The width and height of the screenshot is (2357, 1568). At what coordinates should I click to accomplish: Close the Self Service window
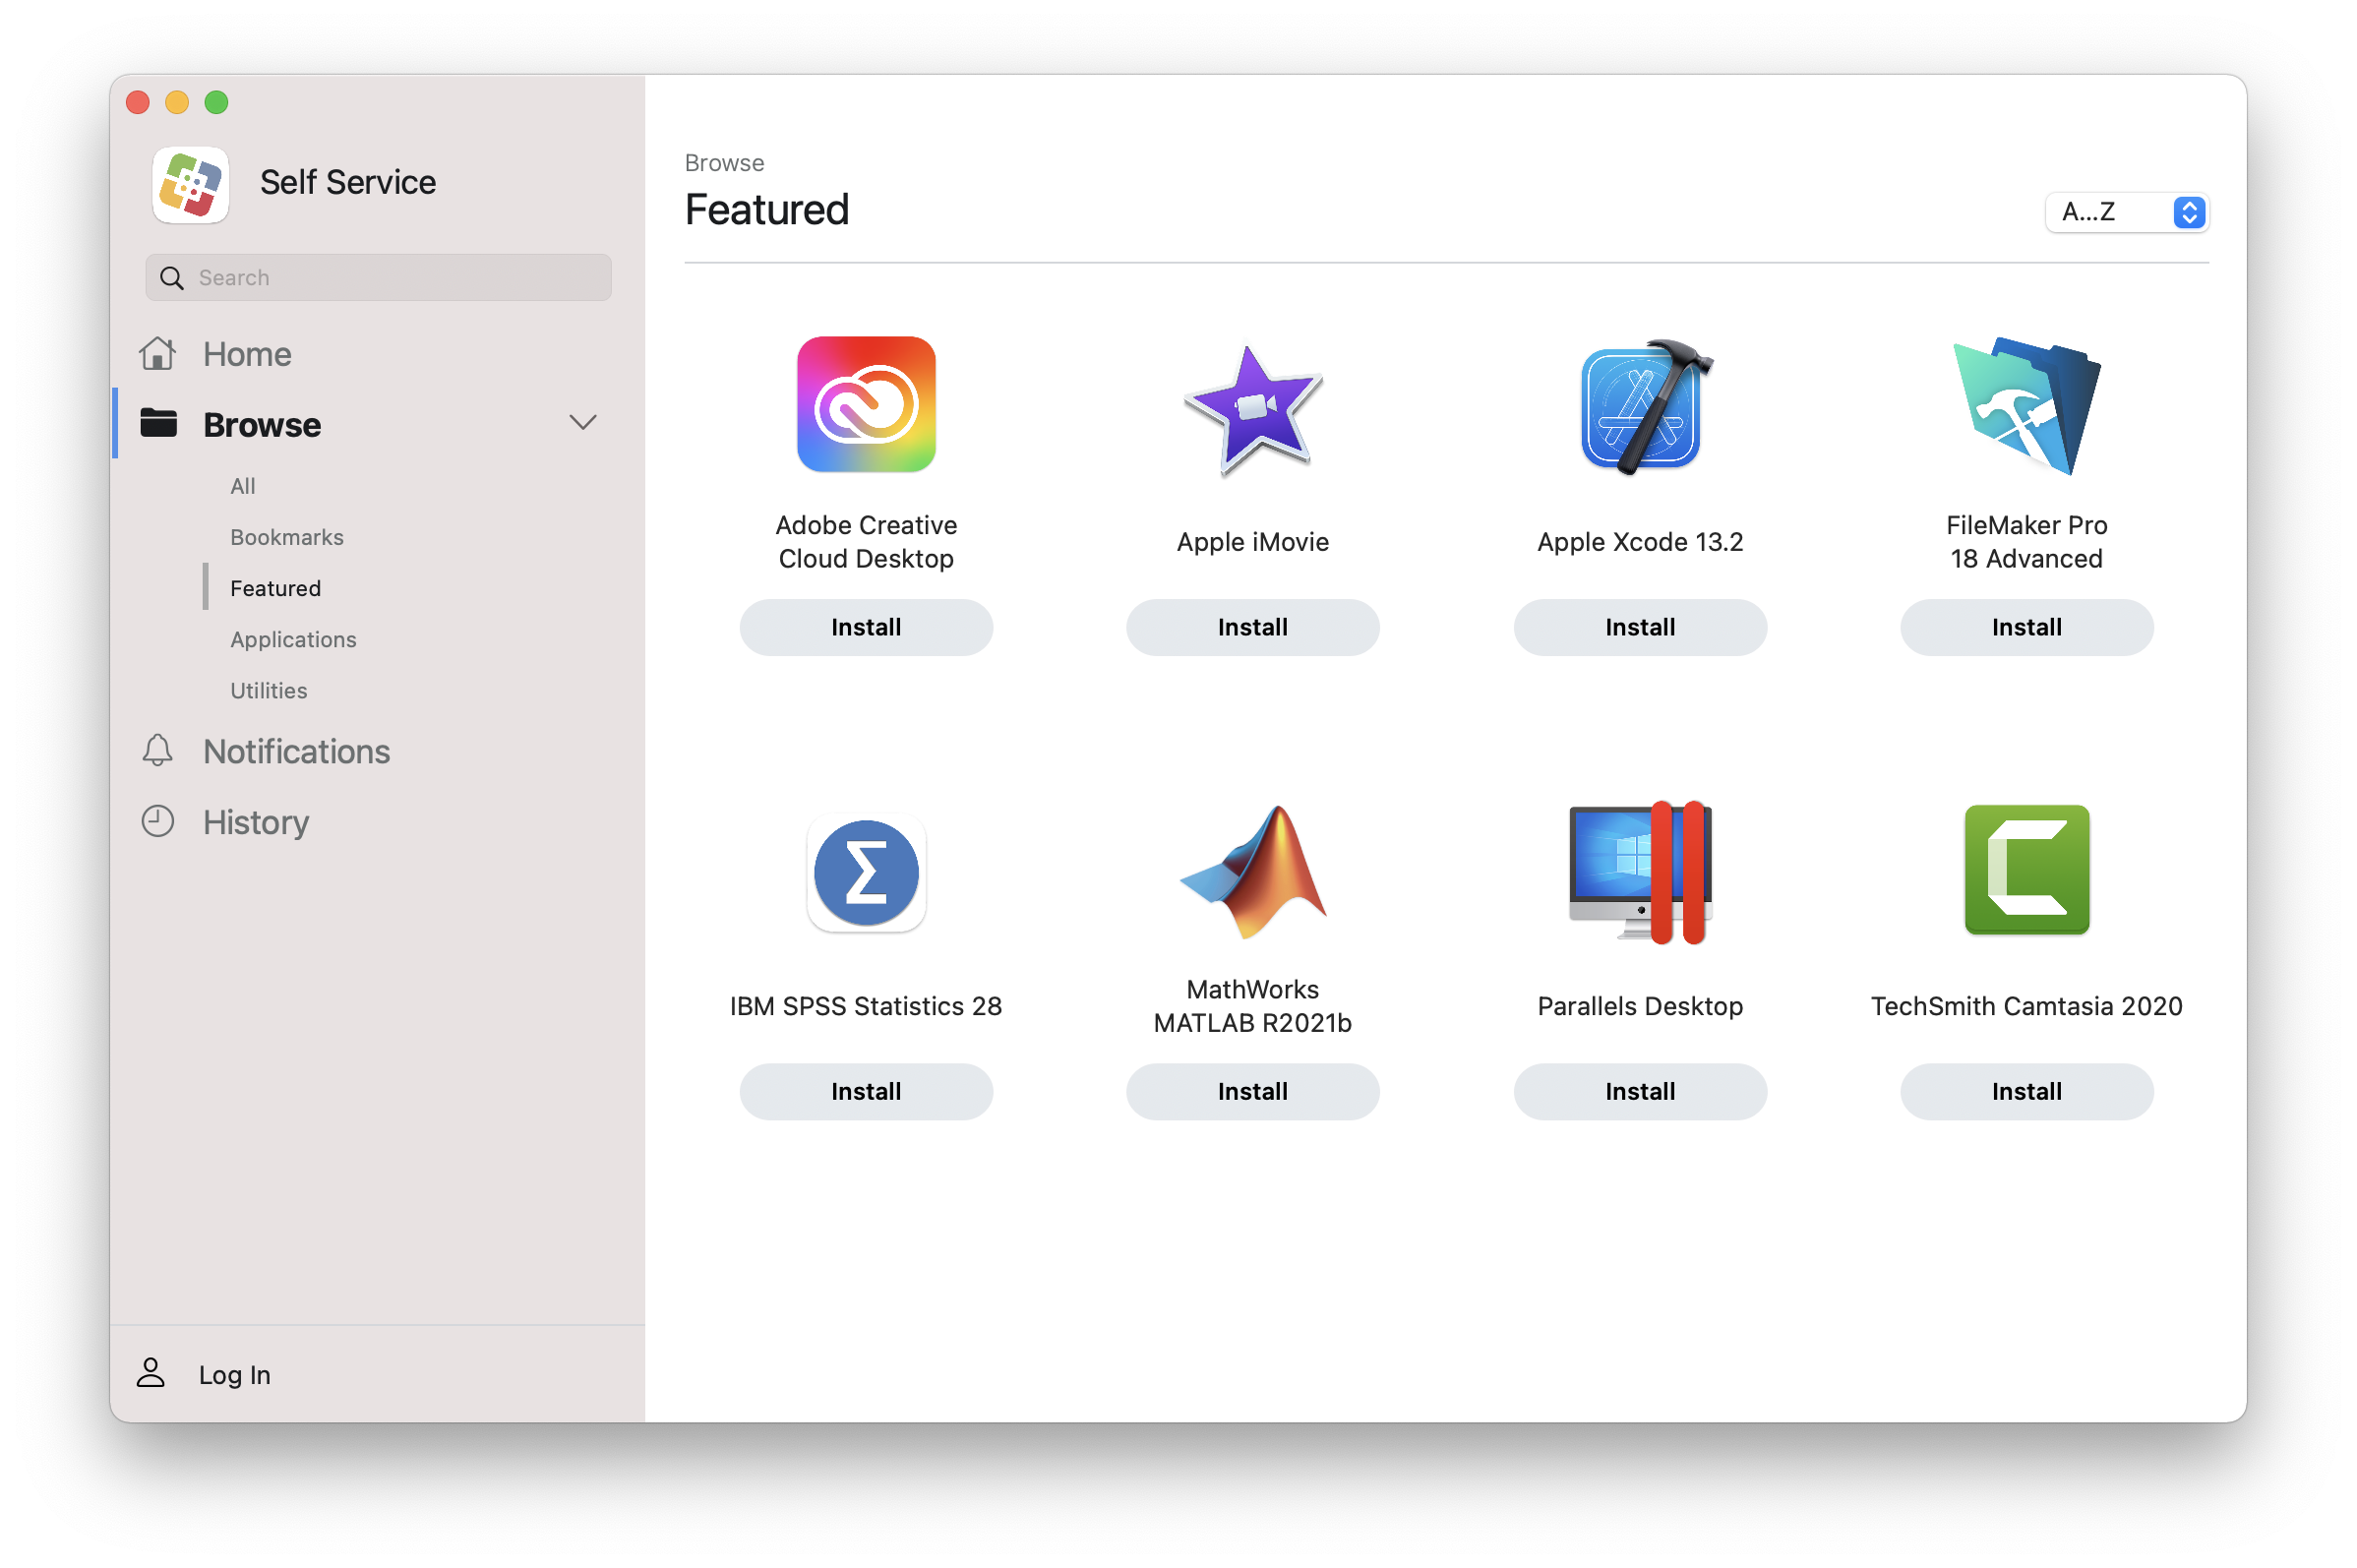[138, 102]
